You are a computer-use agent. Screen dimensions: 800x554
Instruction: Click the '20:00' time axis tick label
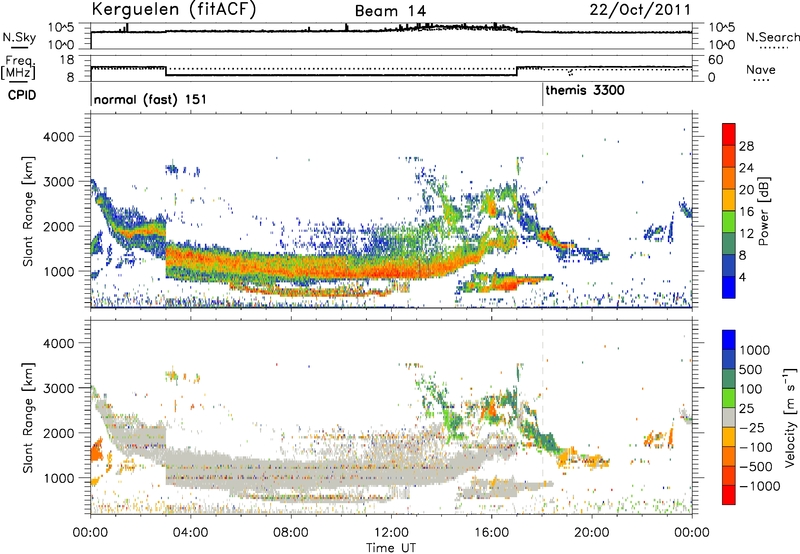592,533
